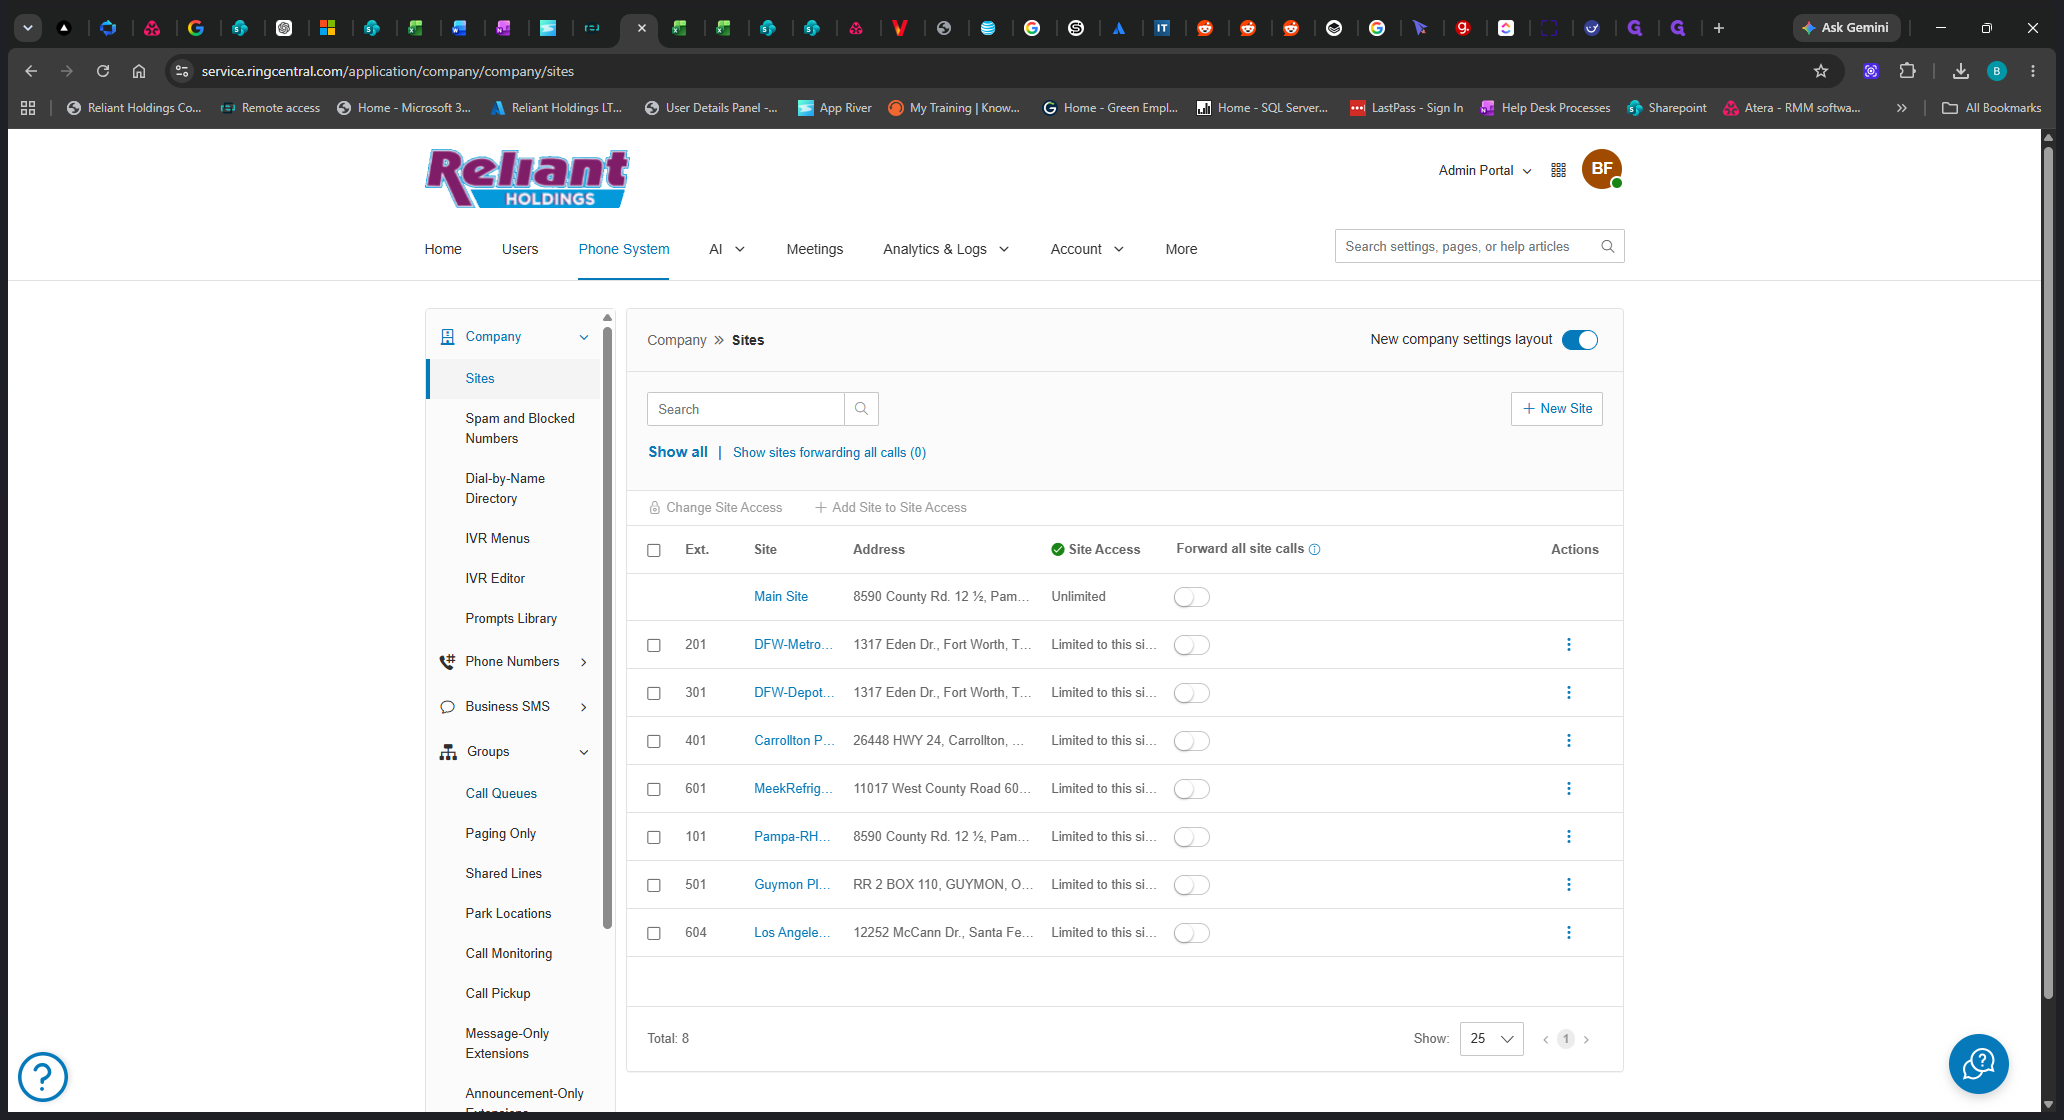Open actions menu for extension 604 row

coord(1568,933)
